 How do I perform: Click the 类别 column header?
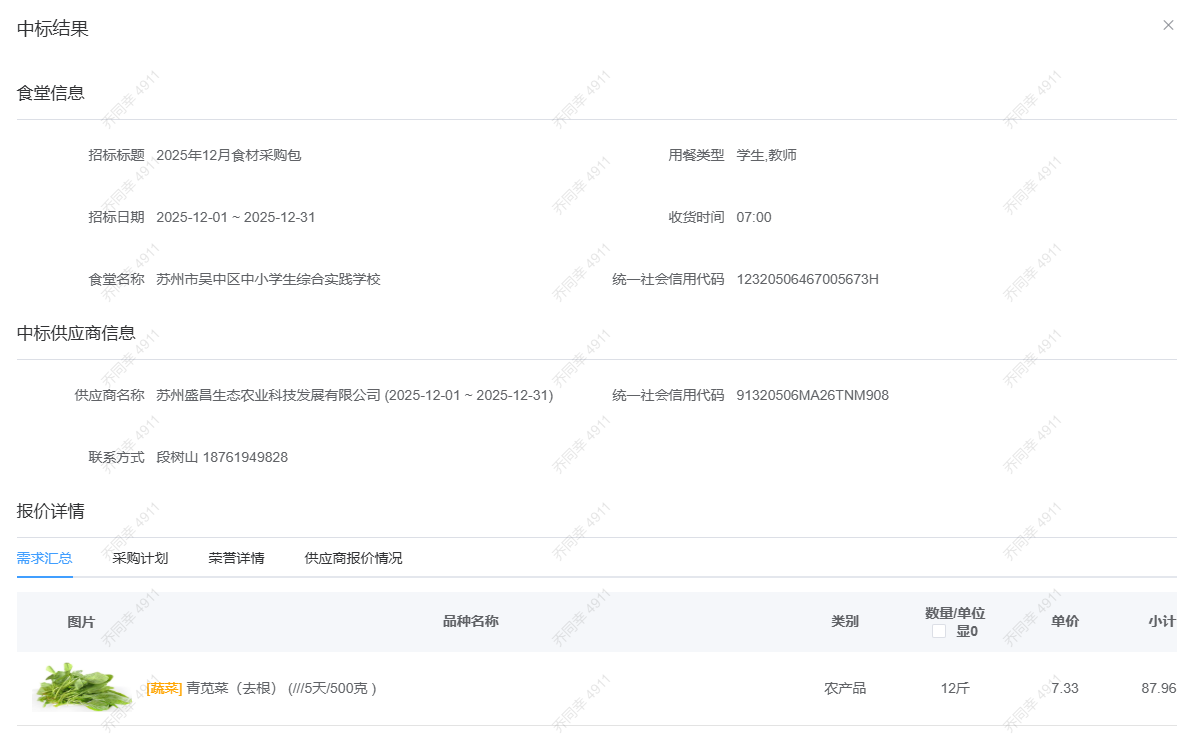[x=844, y=621]
